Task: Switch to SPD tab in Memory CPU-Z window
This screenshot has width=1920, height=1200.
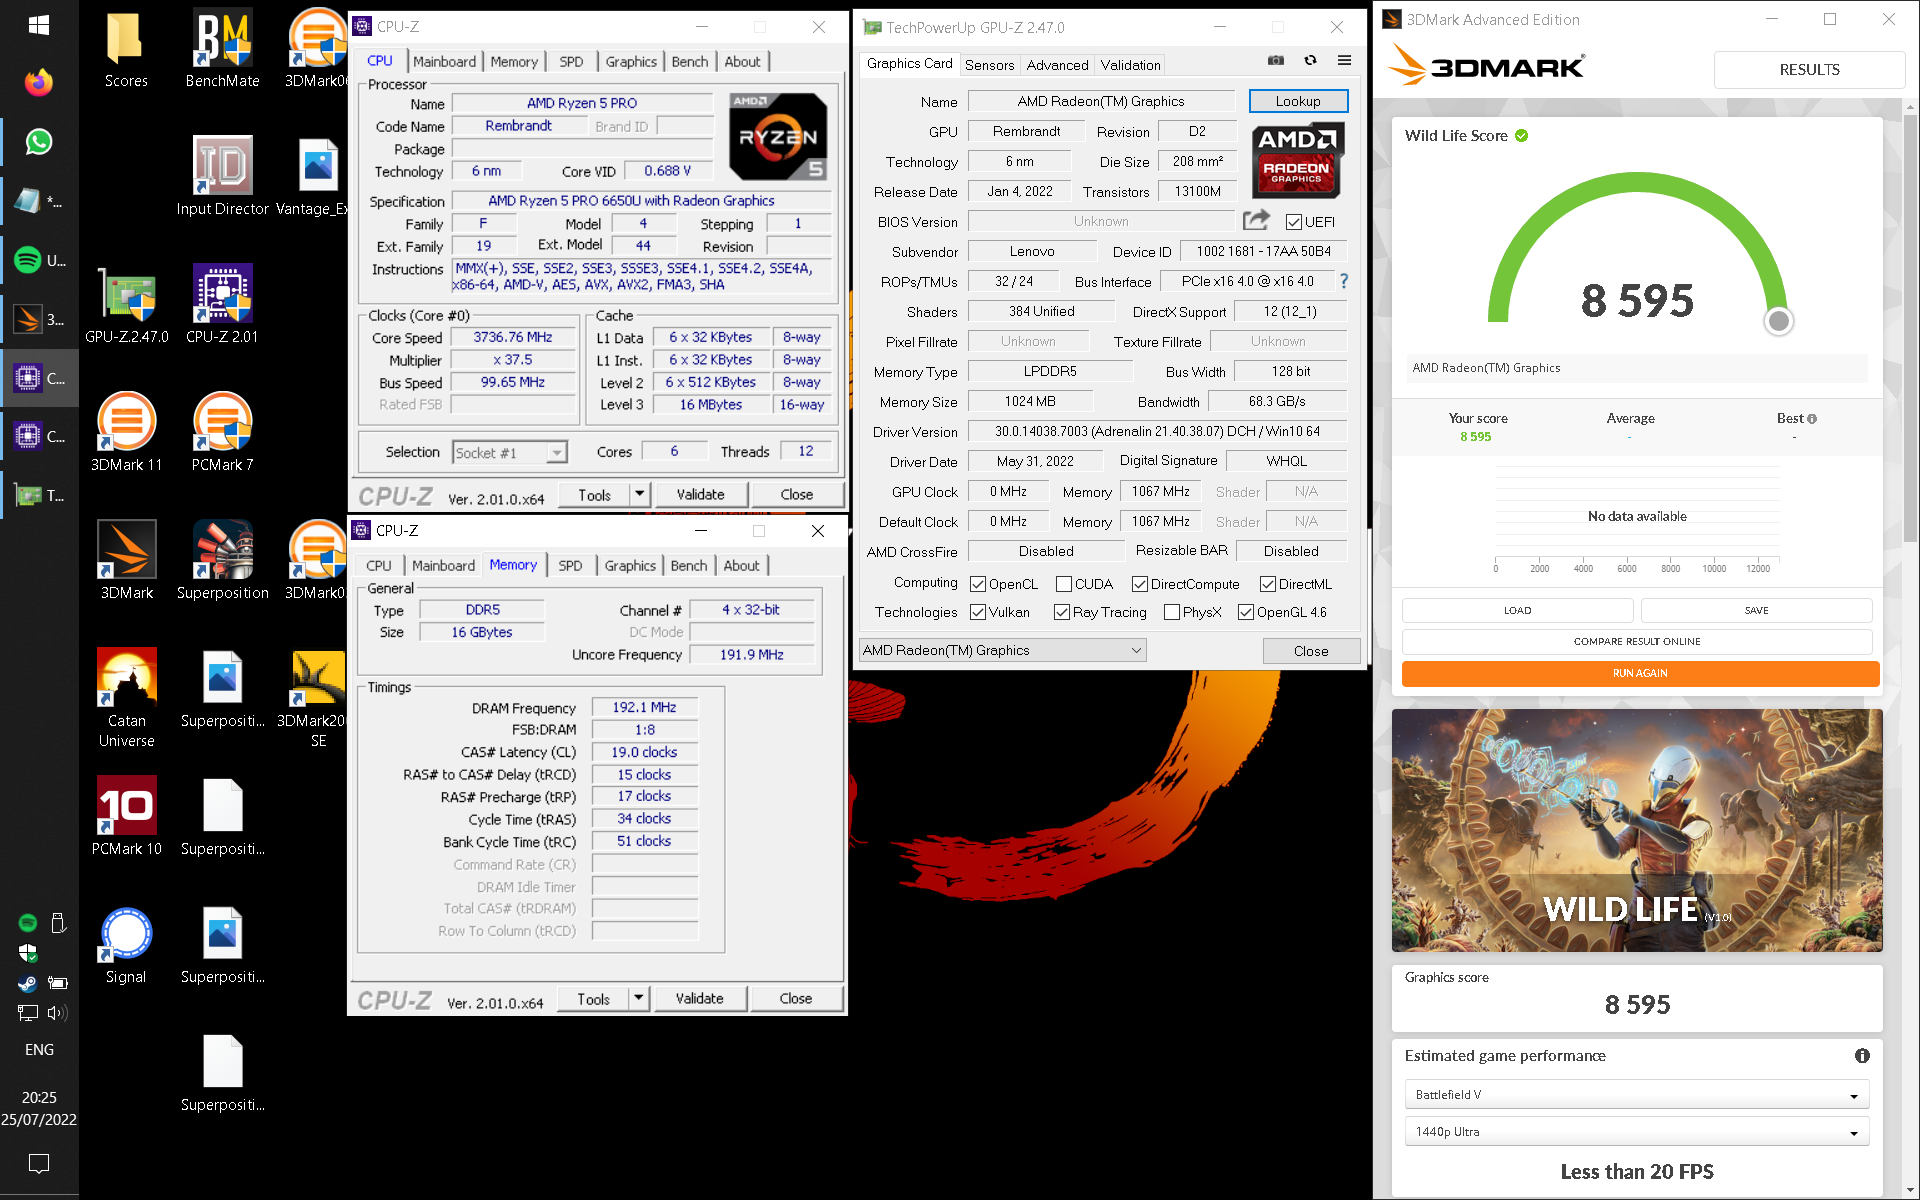Action: 570,565
